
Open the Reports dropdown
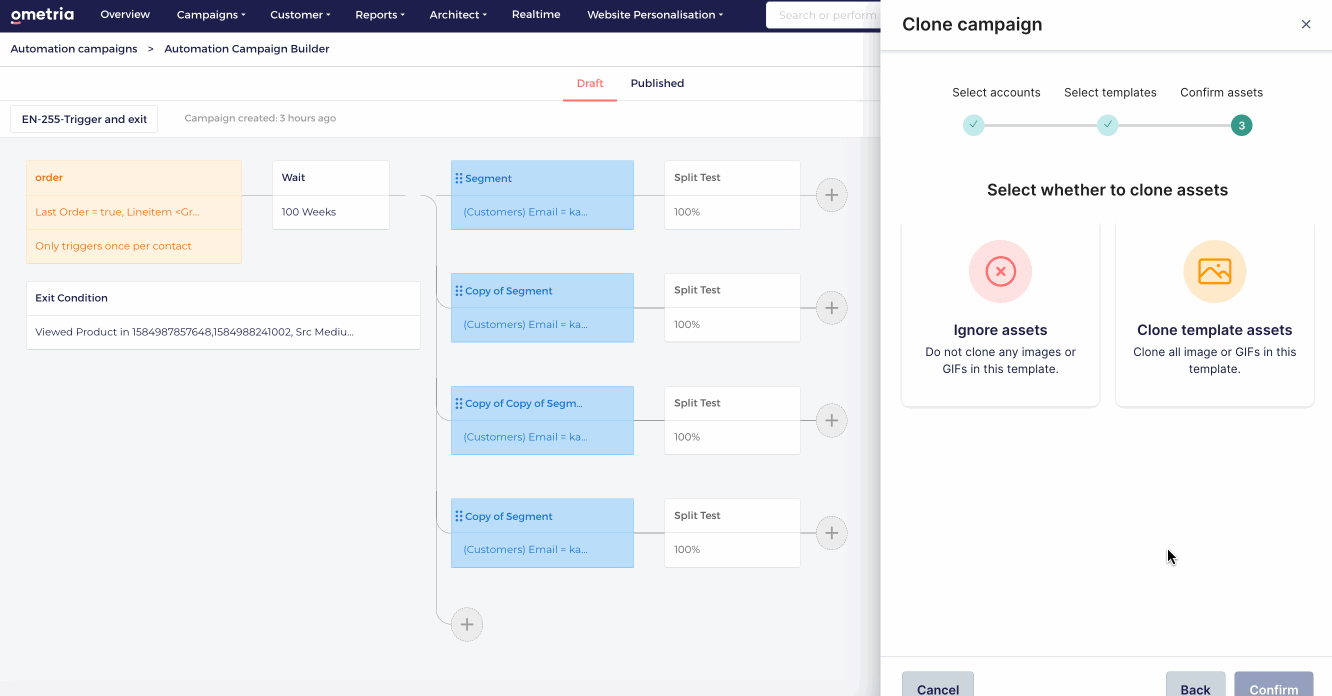point(380,15)
